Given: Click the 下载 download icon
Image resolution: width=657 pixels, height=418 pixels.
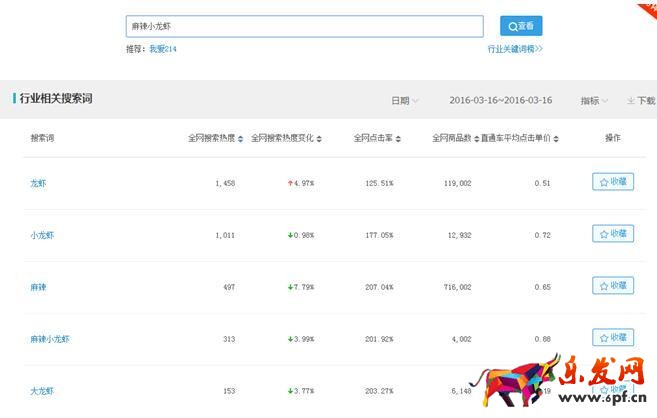Looking at the screenshot, I should 640,100.
